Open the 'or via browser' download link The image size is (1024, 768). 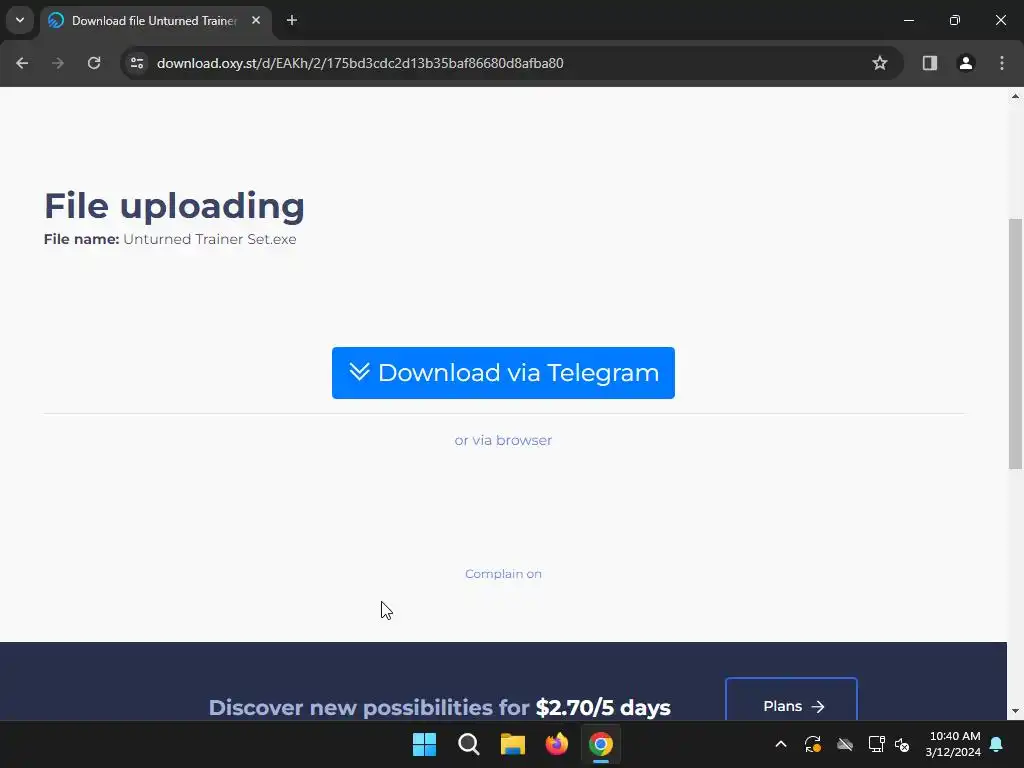[x=503, y=440]
